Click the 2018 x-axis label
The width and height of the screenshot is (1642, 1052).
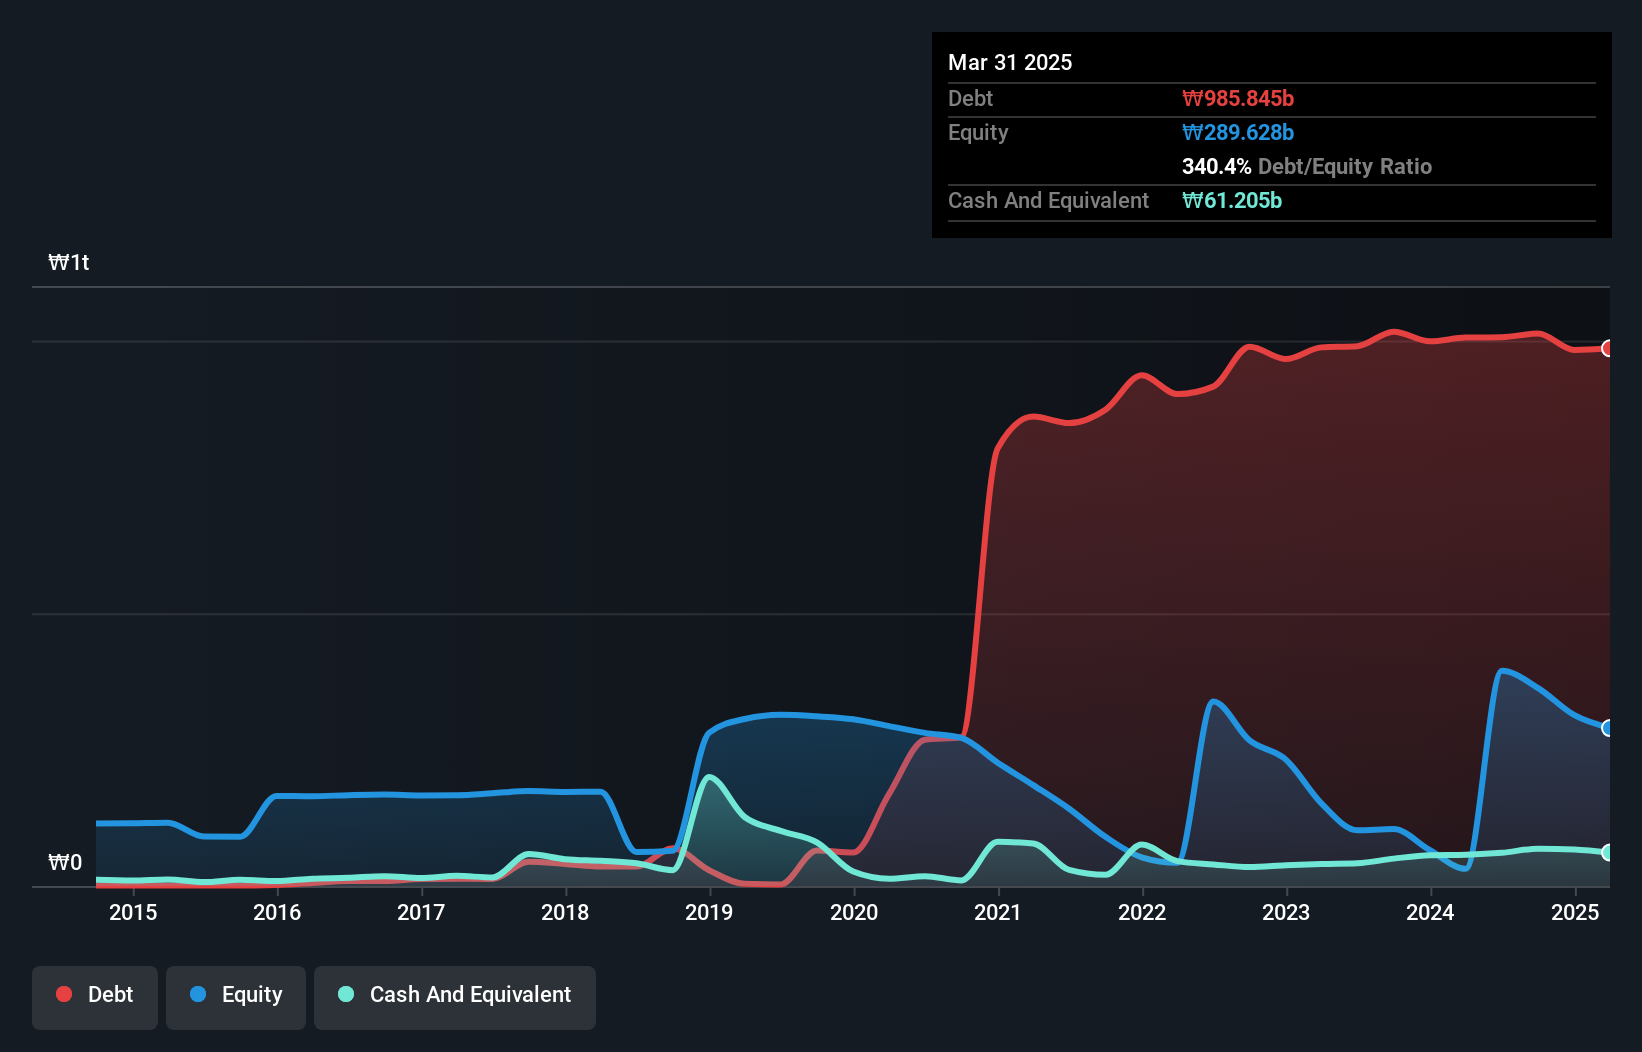(565, 912)
